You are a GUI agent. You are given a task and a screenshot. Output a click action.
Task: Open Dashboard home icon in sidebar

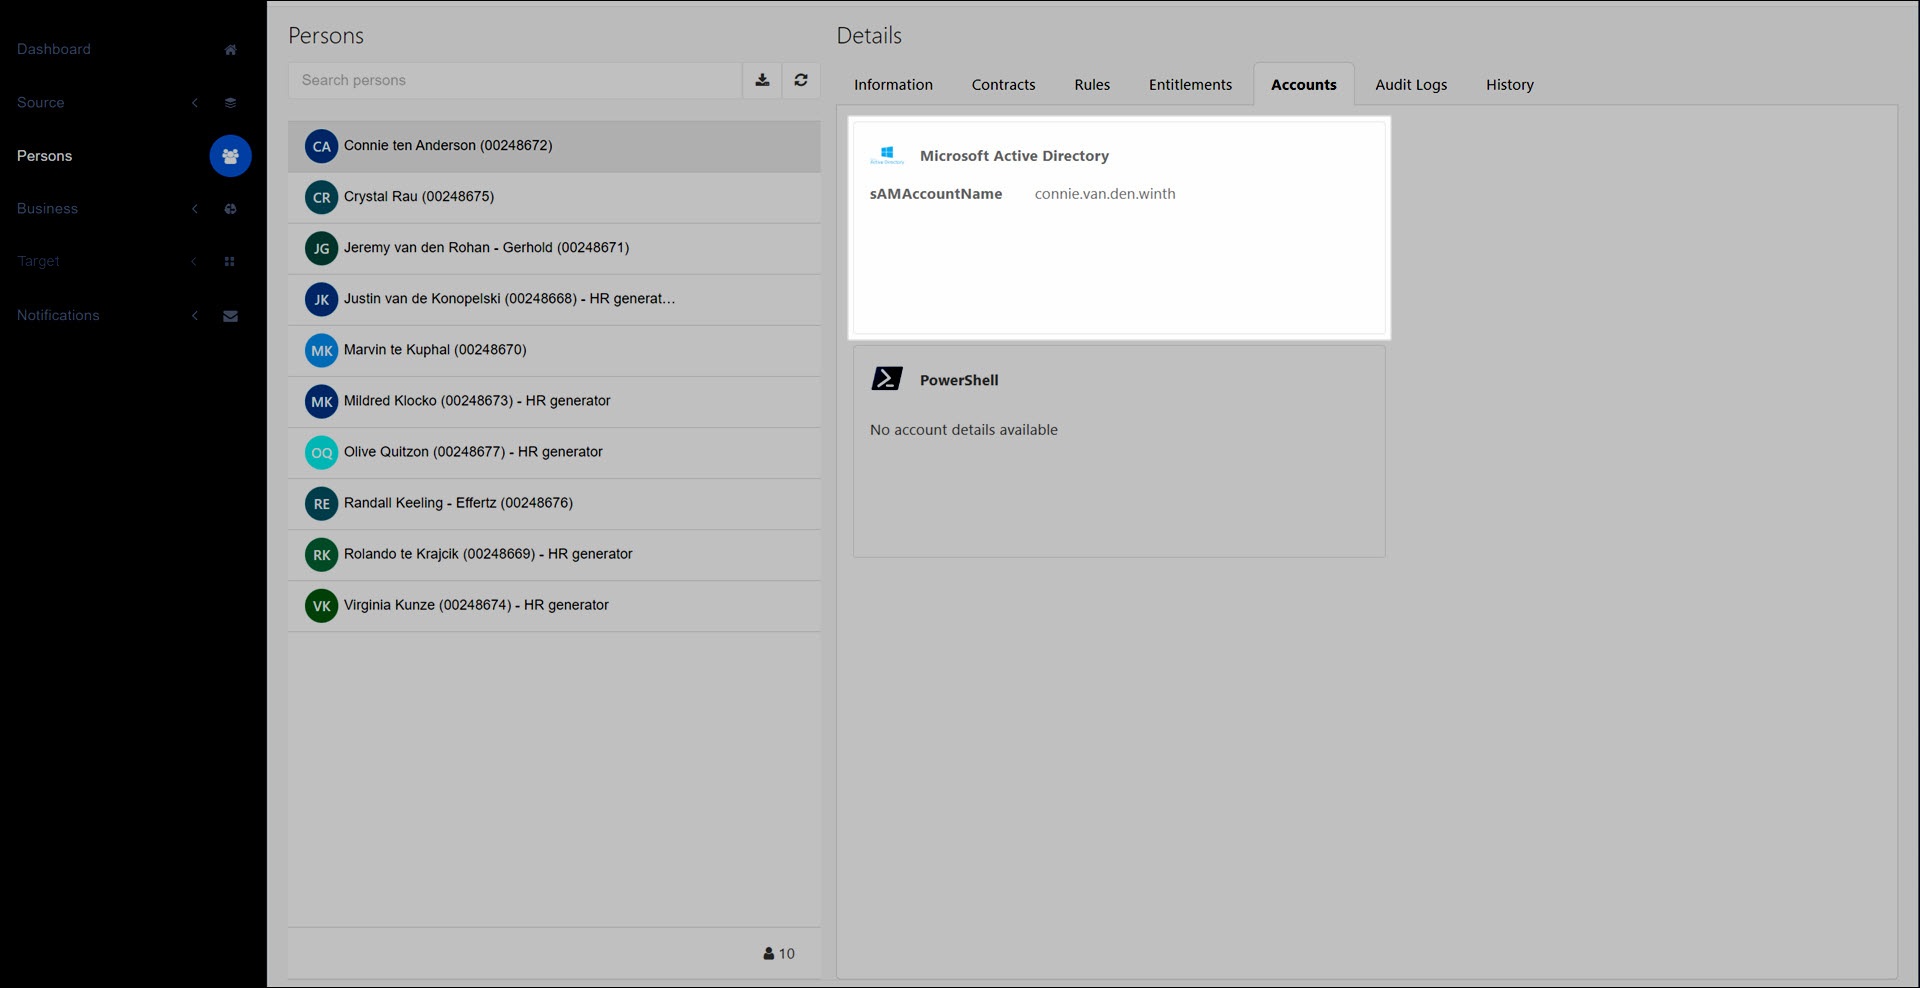pyautogui.click(x=230, y=50)
